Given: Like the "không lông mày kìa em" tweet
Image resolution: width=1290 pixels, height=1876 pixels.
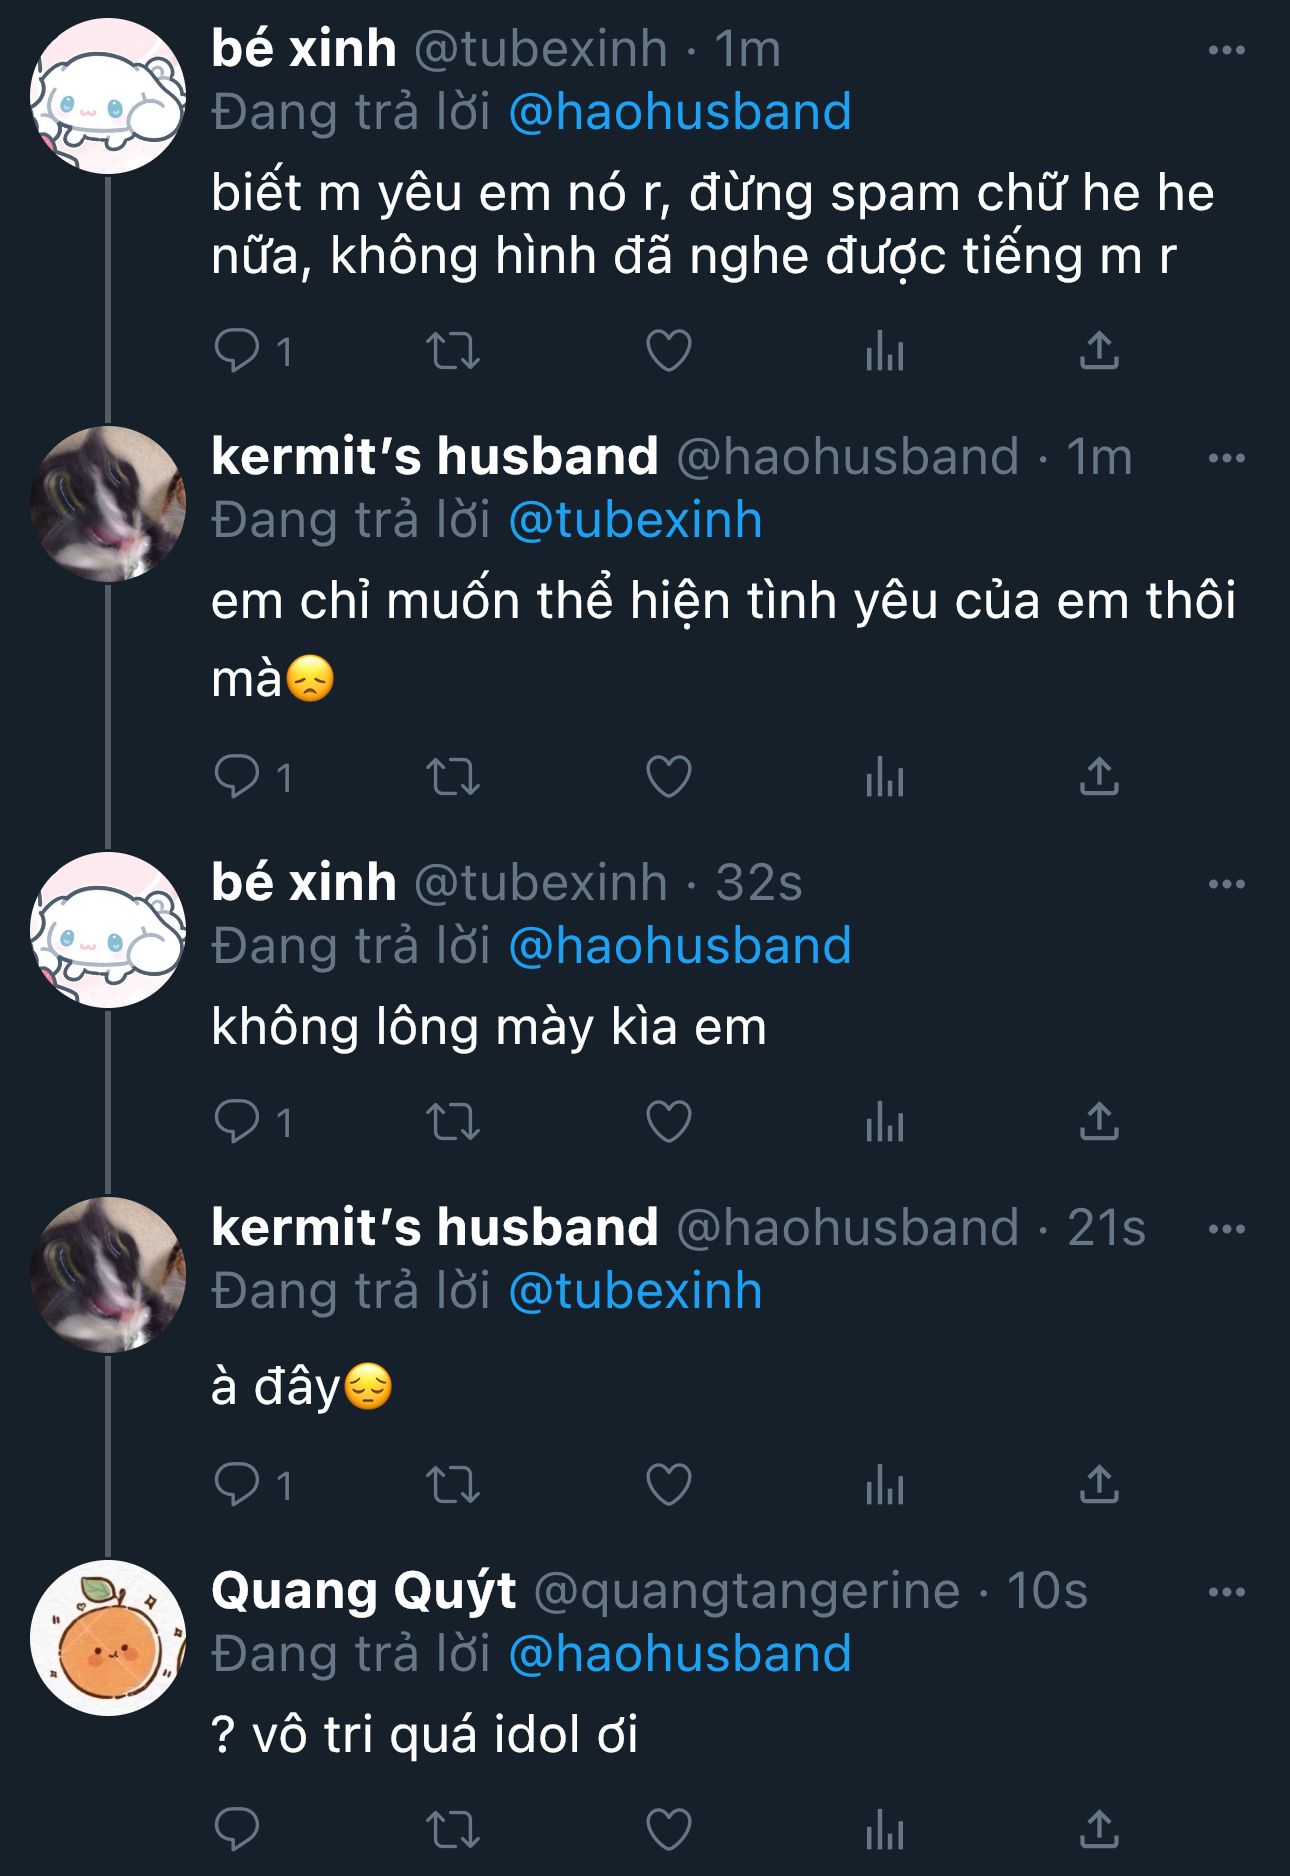Looking at the screenshot, I should click(x=668, y=1122).
